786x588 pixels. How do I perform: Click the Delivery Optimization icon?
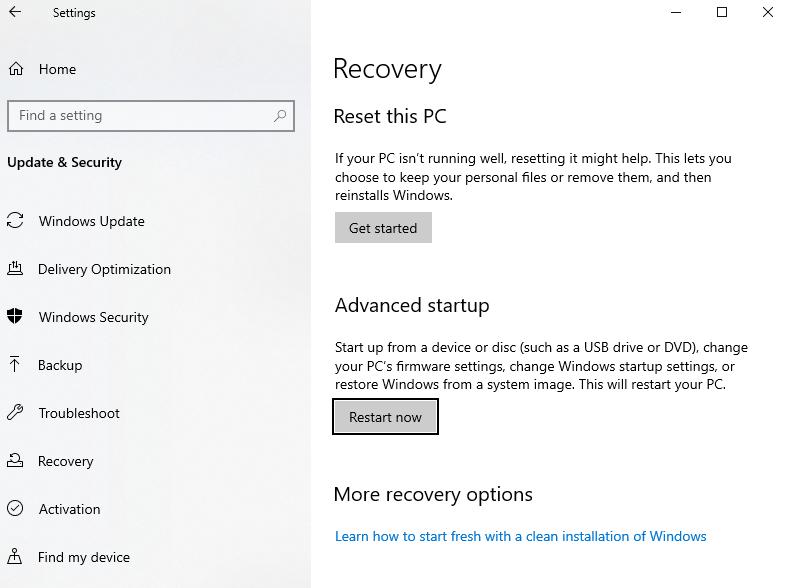click(15, 269)
